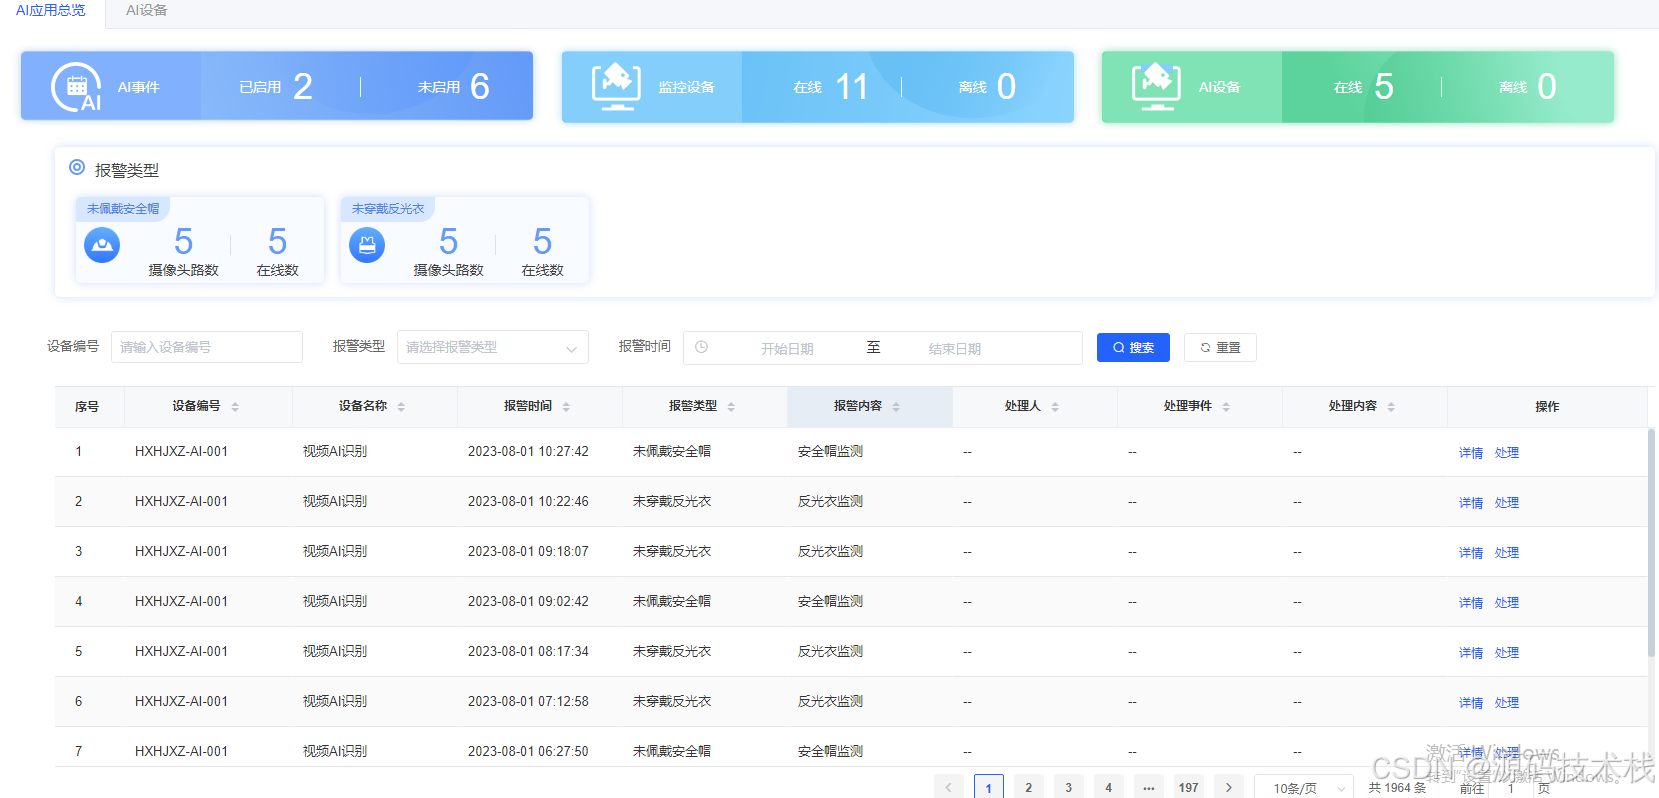Click the 序号 column header
Screen dimensions: 1659x798
[87, 407]
